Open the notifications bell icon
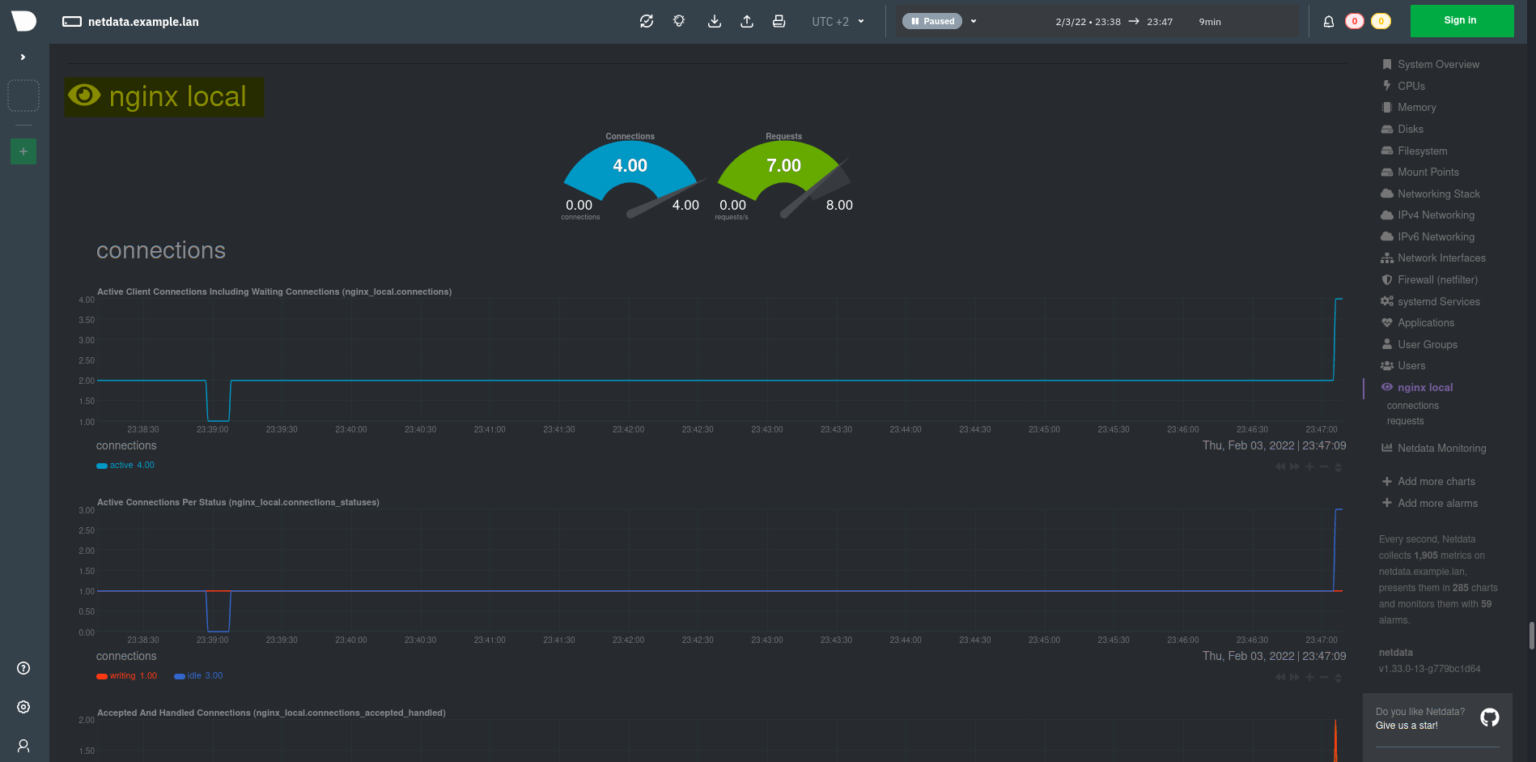Screen dimensions: 1536x762 [1329, 20]
